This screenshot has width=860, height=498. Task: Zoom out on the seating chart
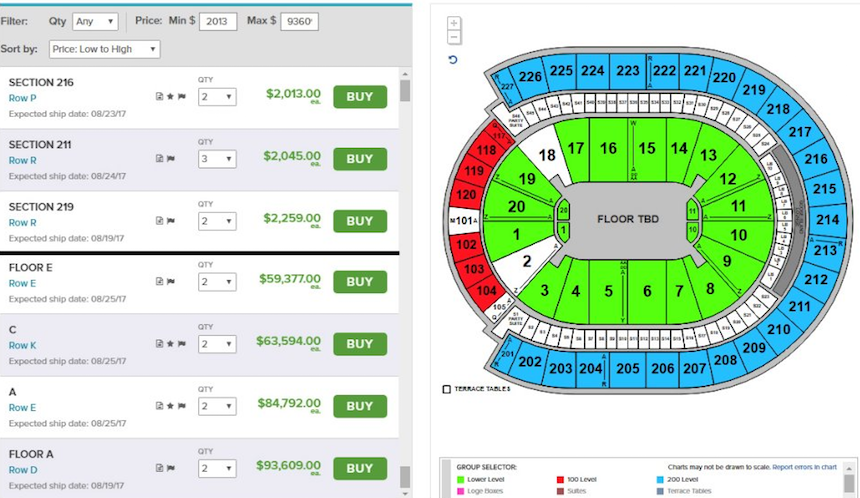tap(455, 37)
